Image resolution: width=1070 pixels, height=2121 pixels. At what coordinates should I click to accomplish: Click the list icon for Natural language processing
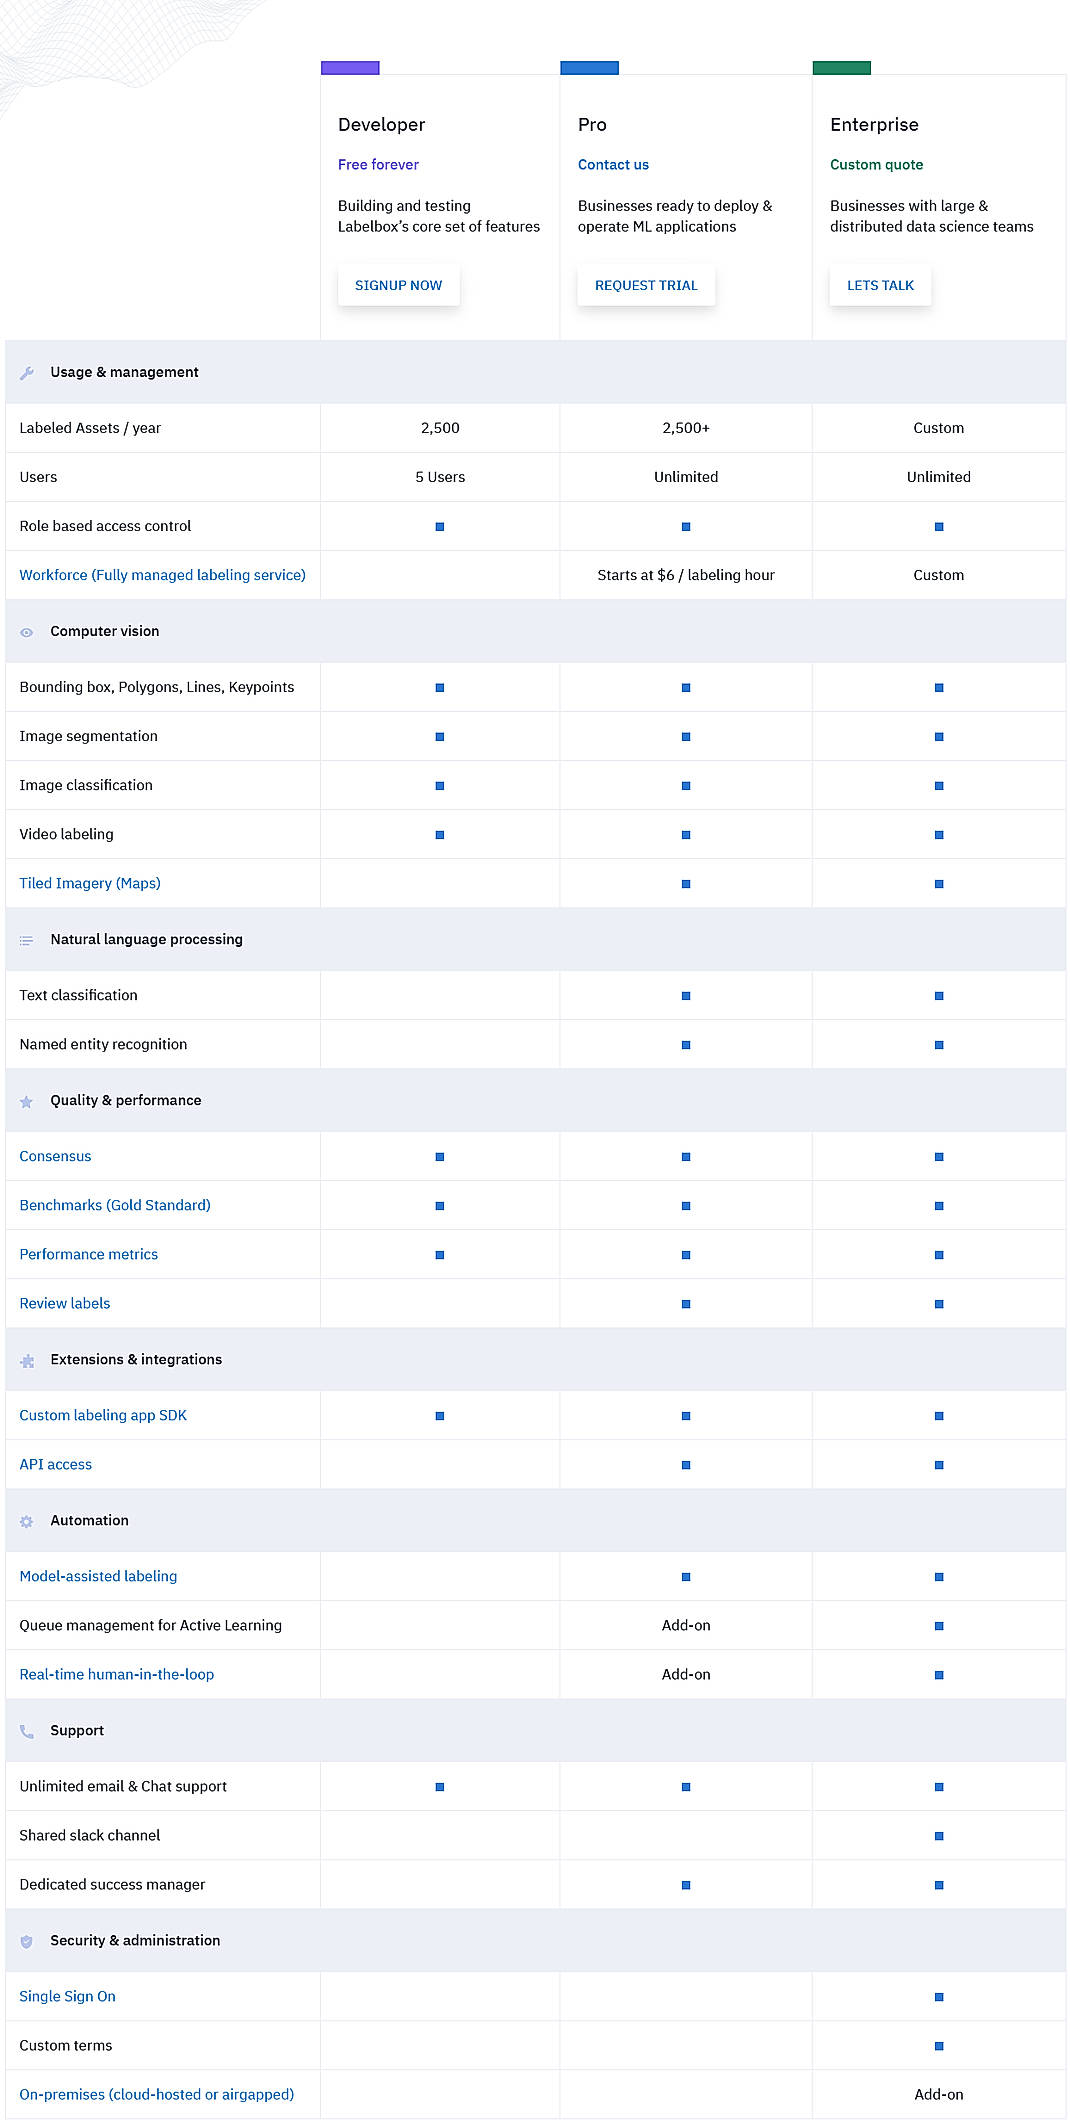[x=27, y=940]
